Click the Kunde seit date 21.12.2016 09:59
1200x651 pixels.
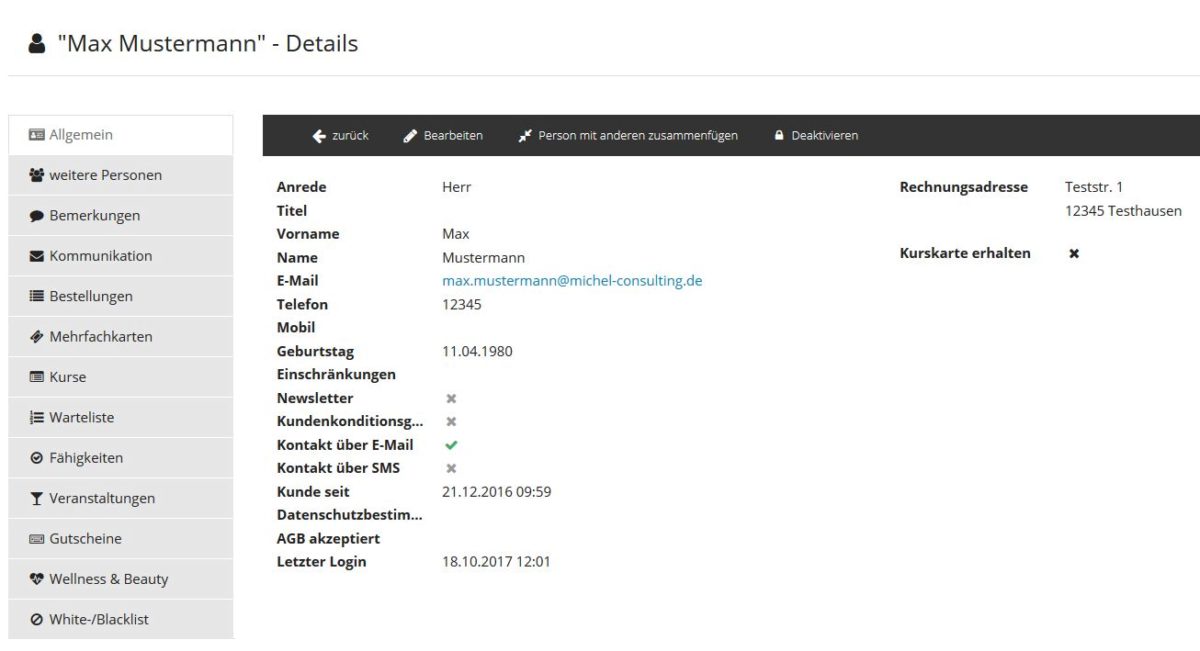coord(496,492)
